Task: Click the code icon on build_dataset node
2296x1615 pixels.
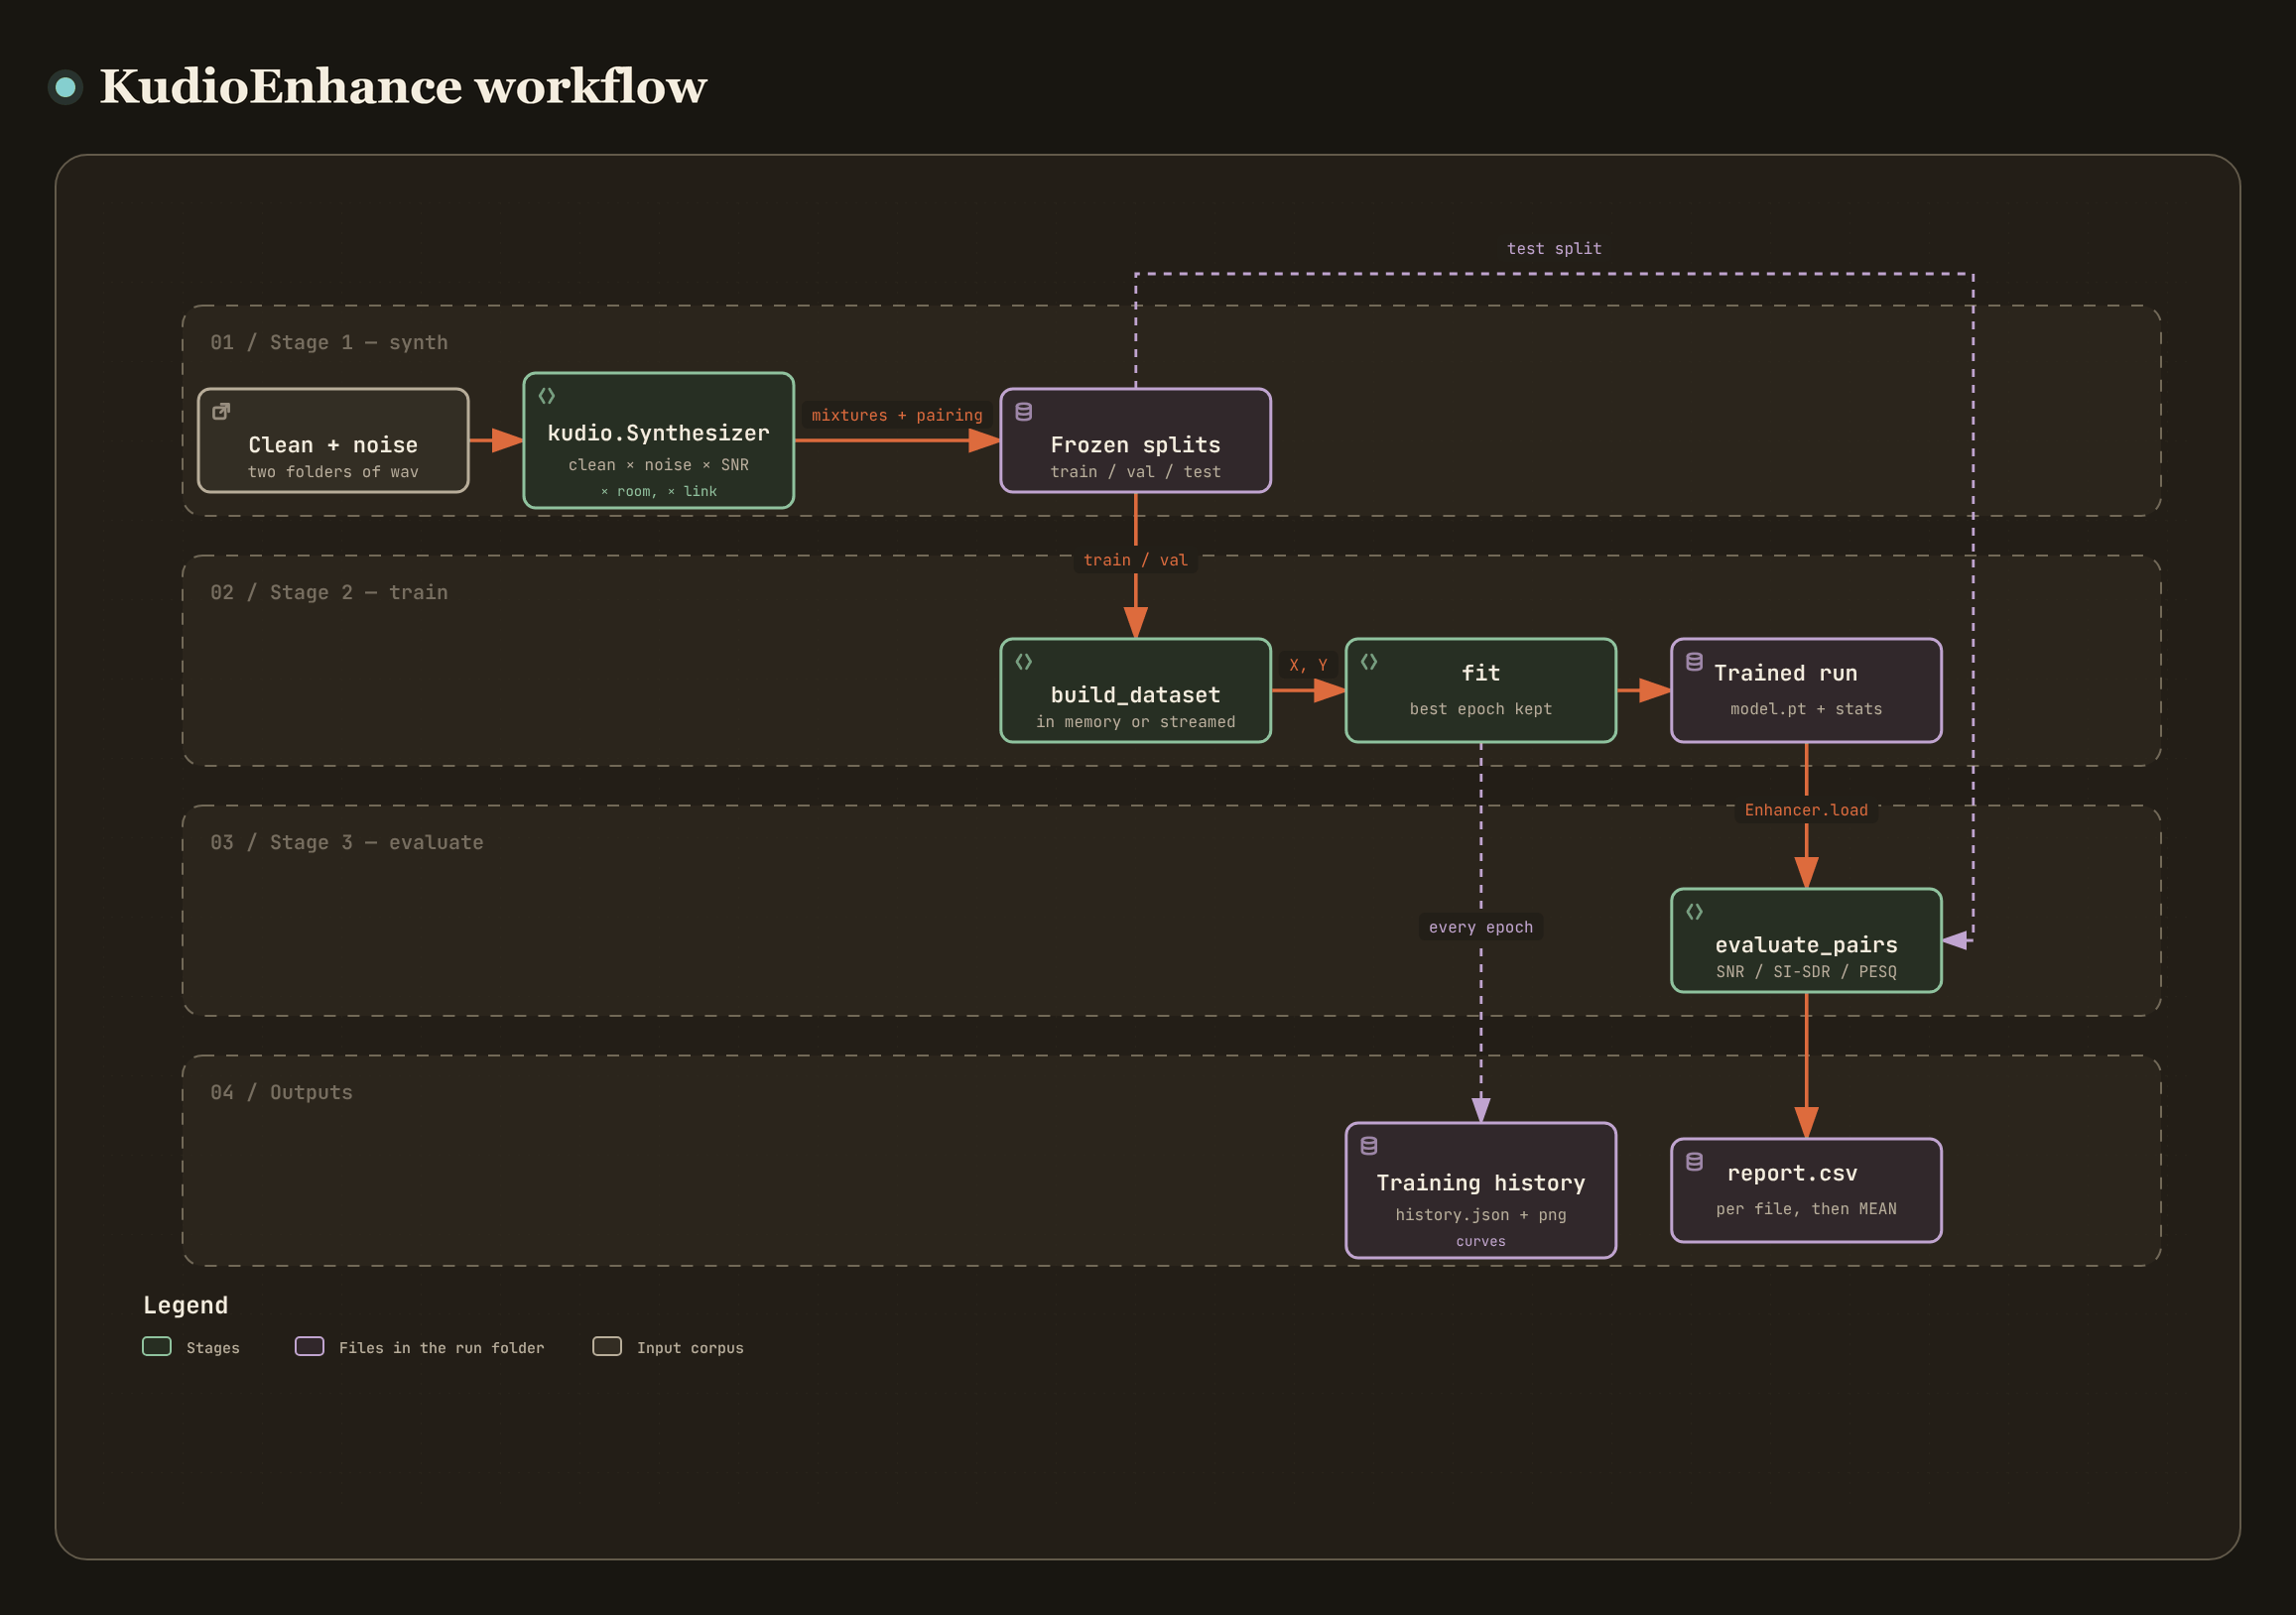Action: [1023, 661]
